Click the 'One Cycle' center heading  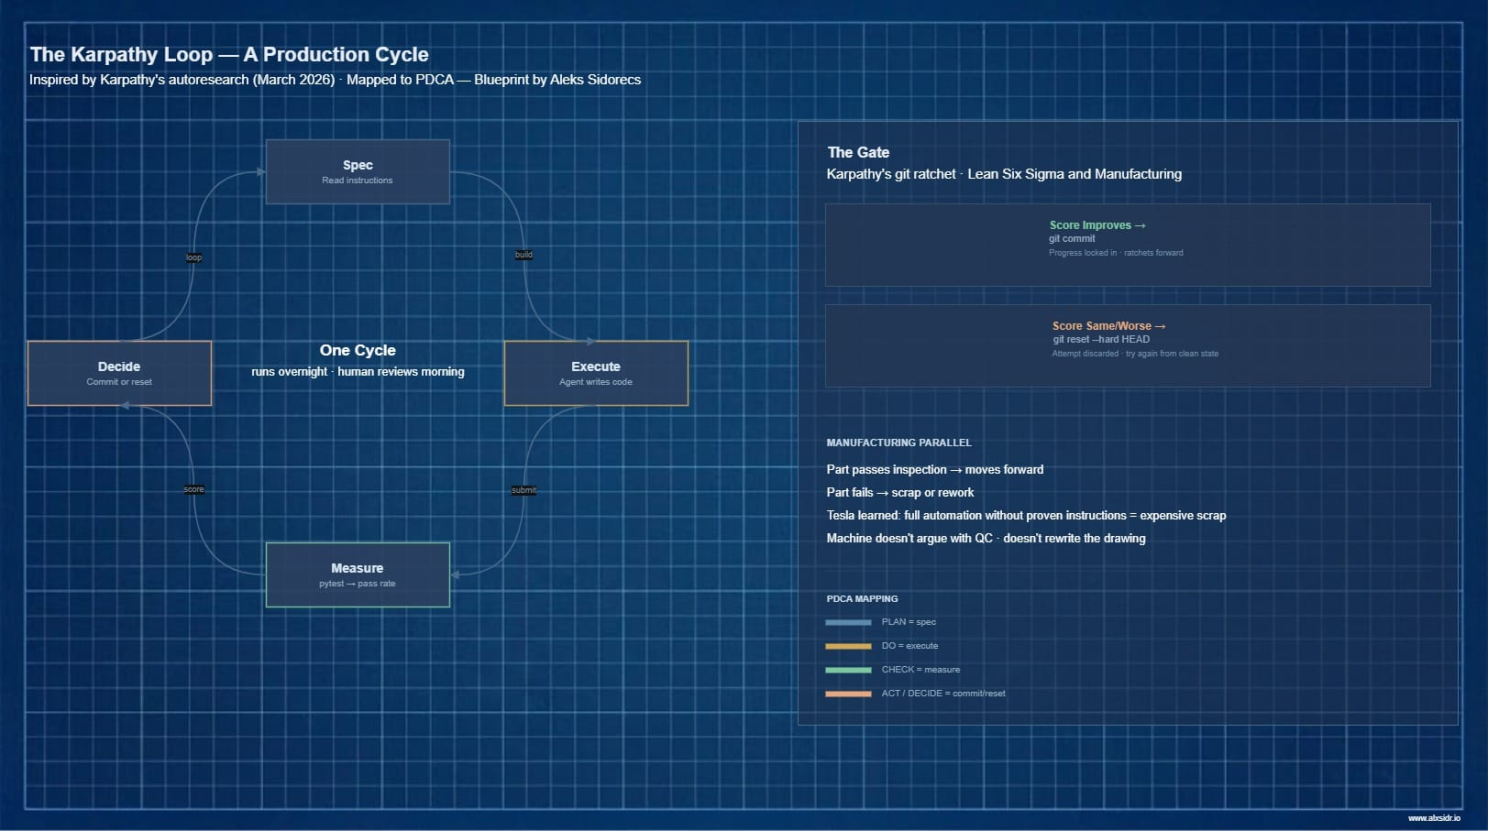357,350
